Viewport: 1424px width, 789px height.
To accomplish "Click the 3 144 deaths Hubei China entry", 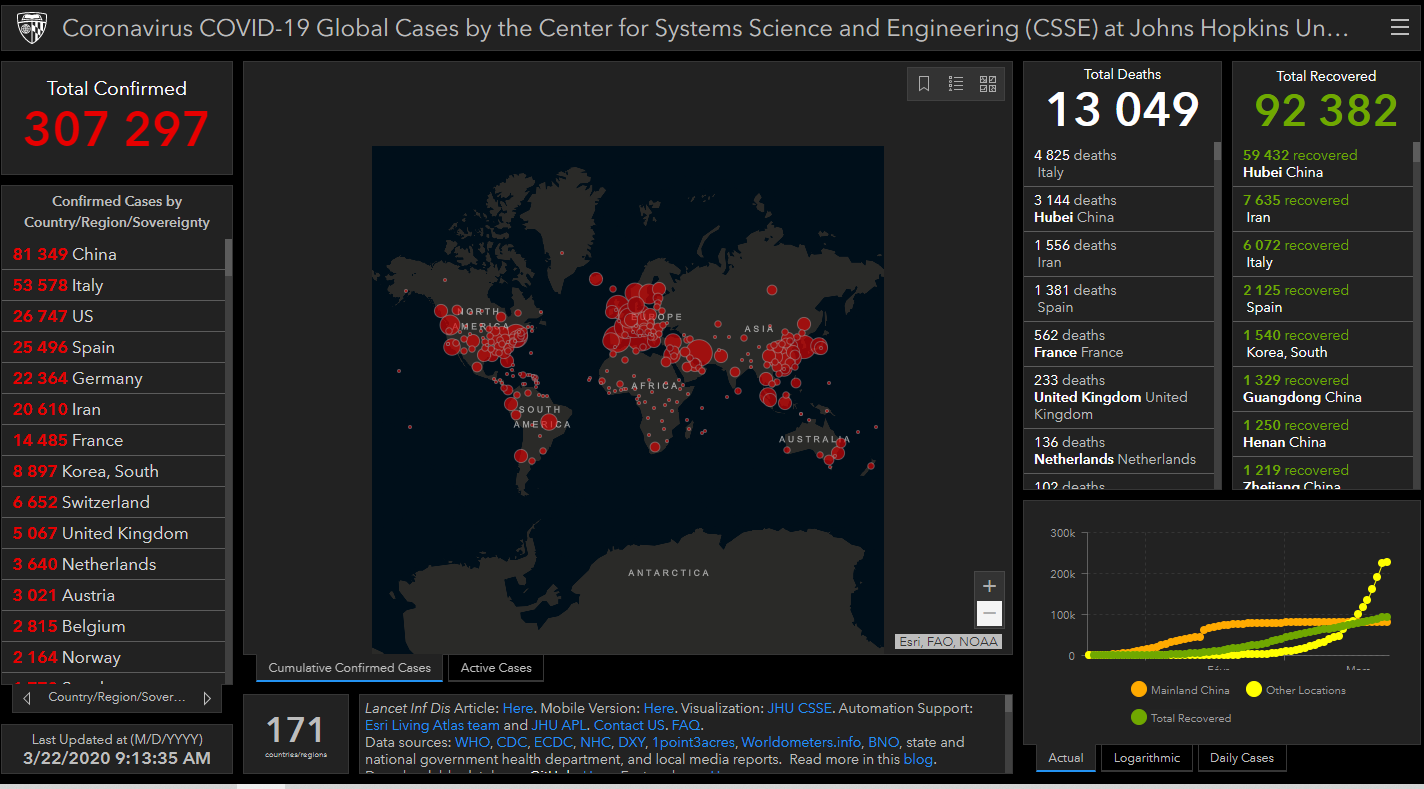I will [1118, 209].
